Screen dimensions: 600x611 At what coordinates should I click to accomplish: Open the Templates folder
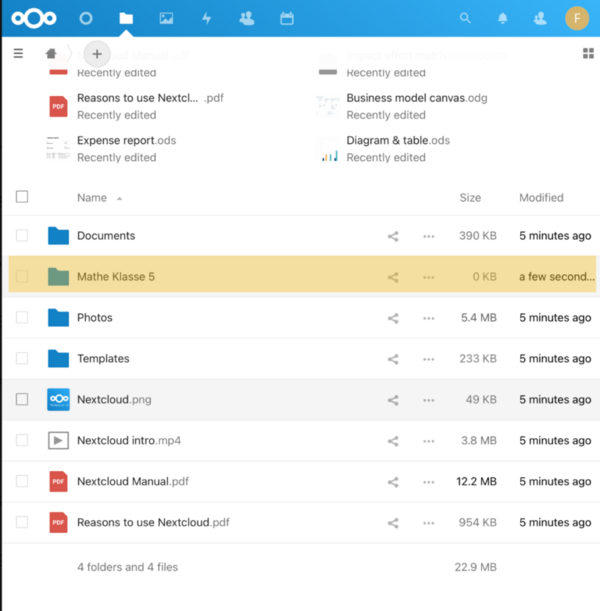[103, 358]
